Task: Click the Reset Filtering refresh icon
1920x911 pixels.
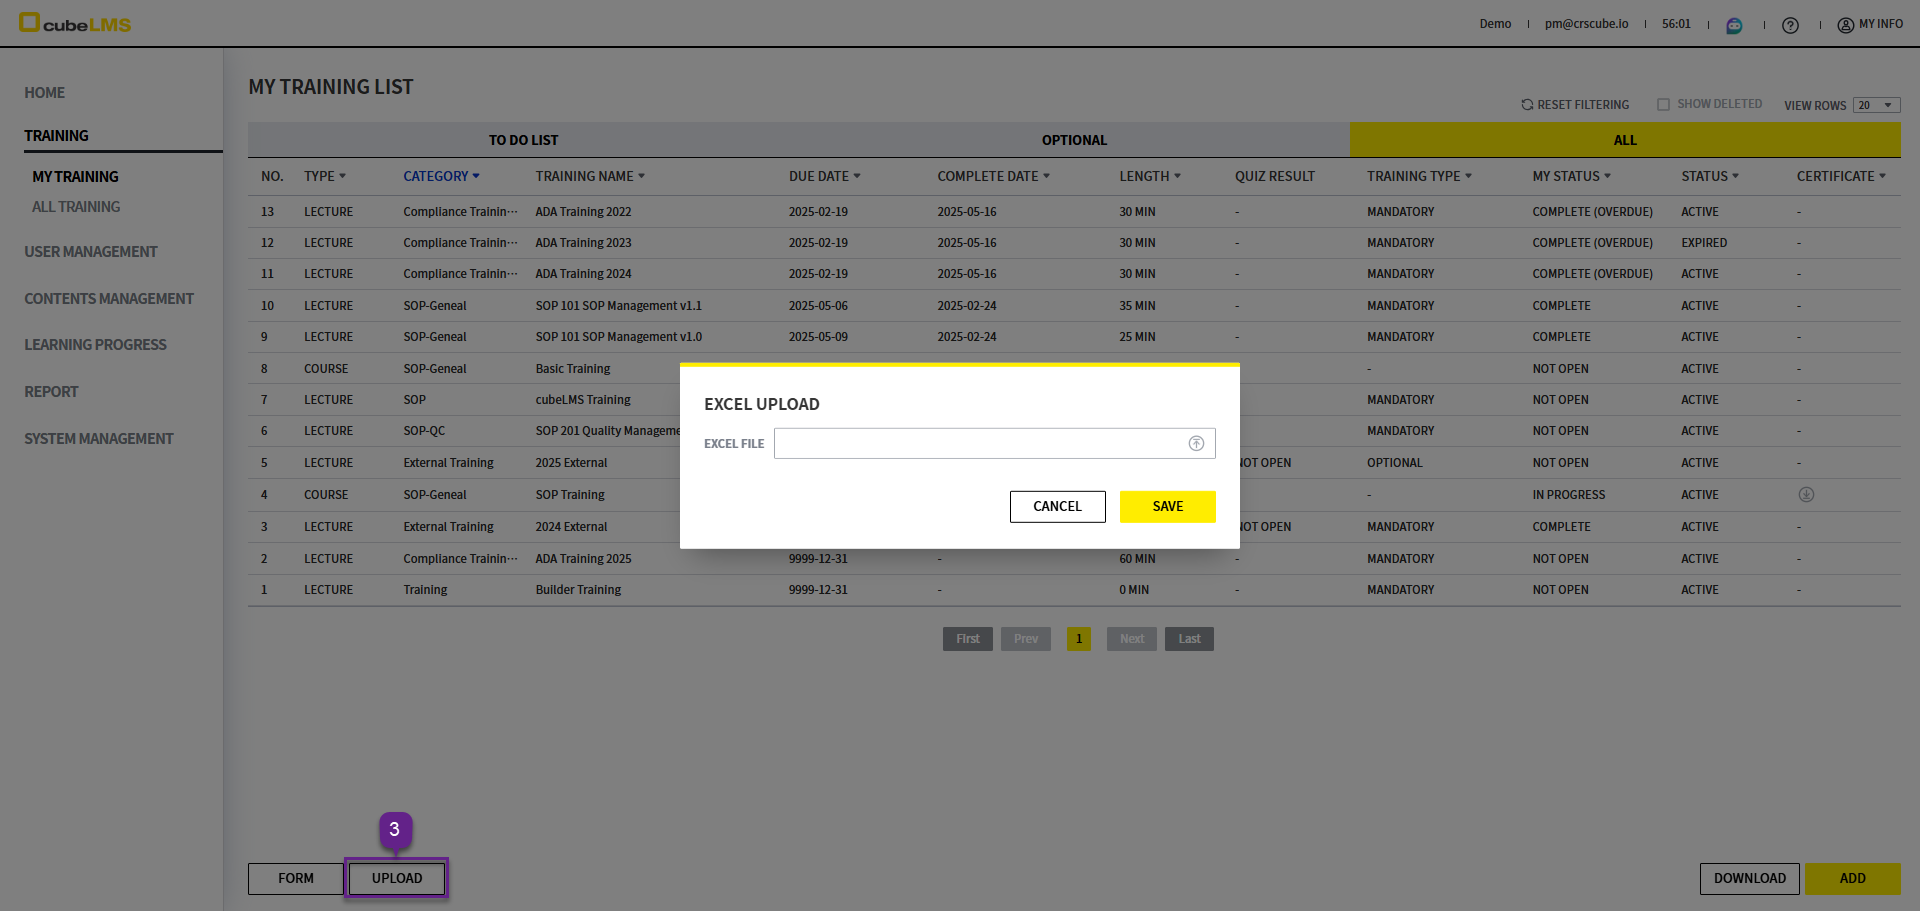Action: tap(1527, 105)
